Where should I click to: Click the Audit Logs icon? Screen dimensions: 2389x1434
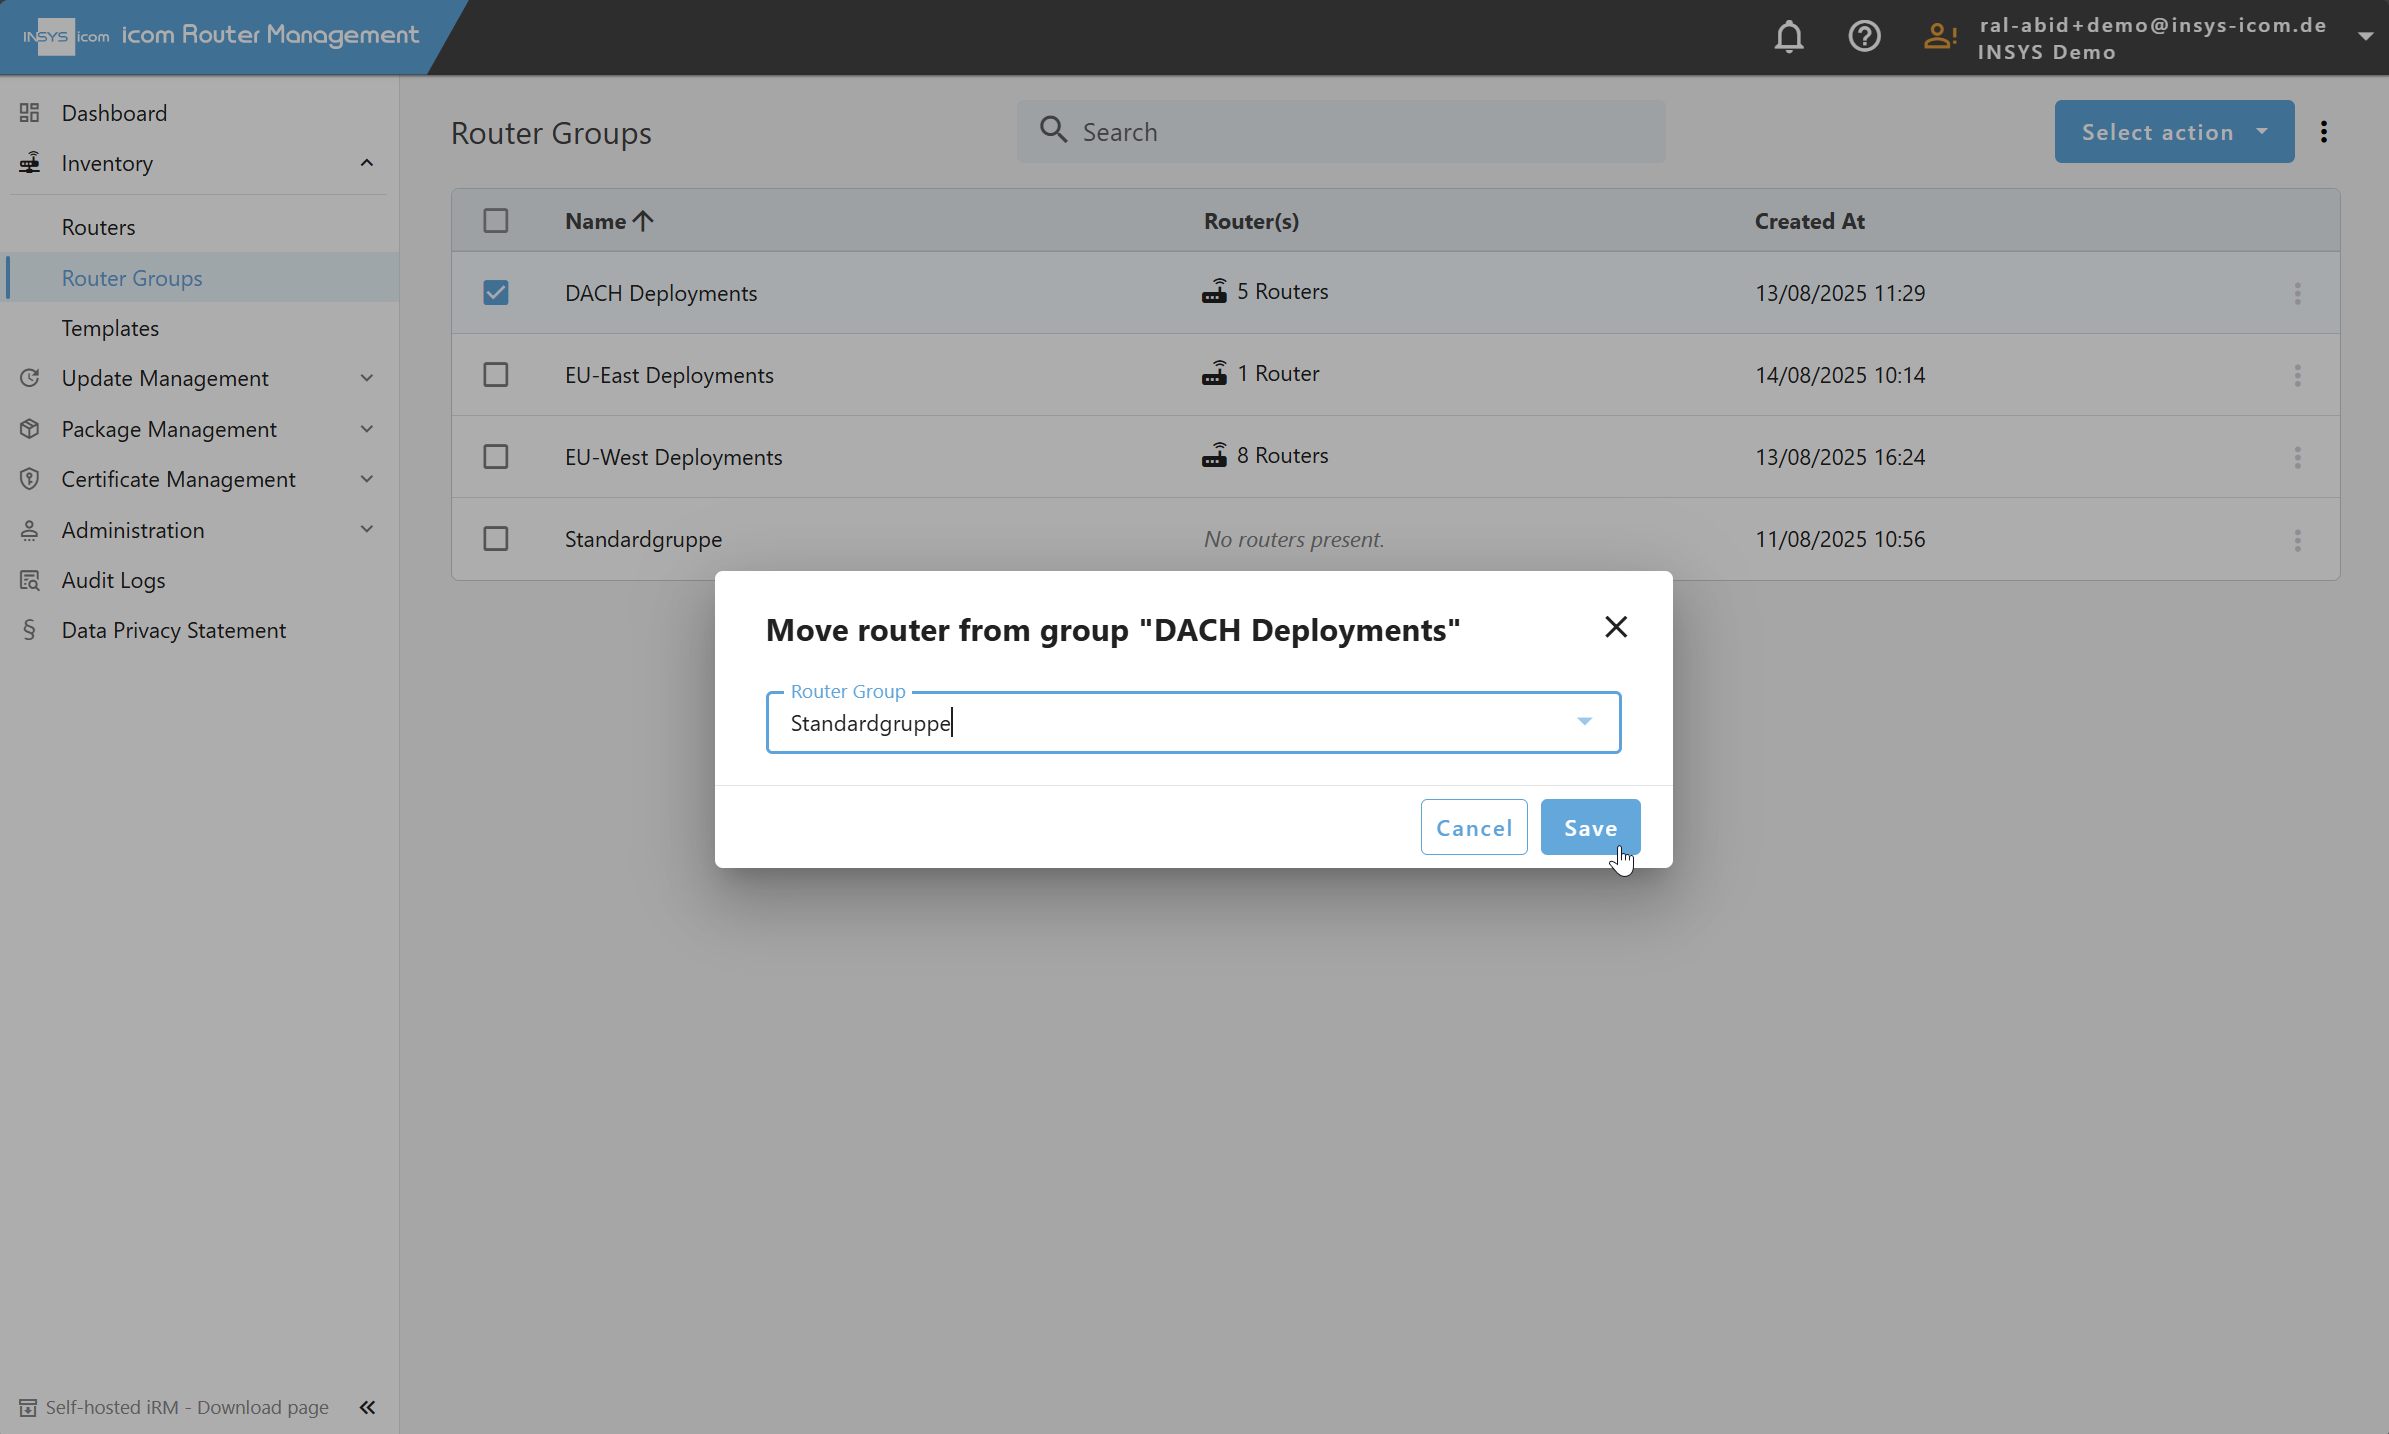tap(29, 580)
